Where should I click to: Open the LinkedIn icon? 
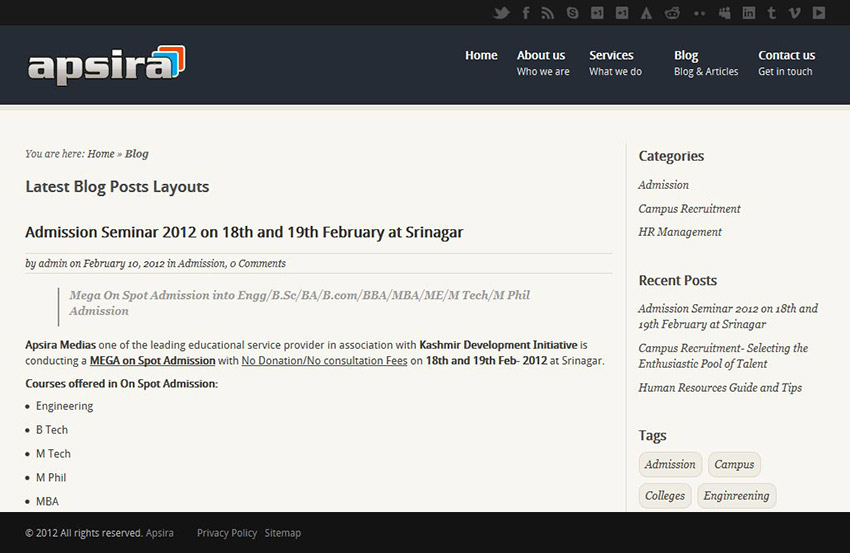(749, 12)
